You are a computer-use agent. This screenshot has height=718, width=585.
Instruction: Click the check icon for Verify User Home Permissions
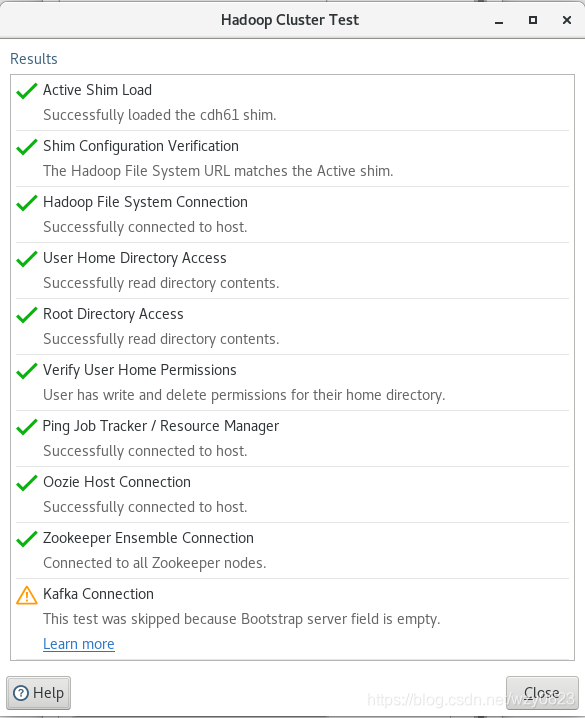pos(27,370)
